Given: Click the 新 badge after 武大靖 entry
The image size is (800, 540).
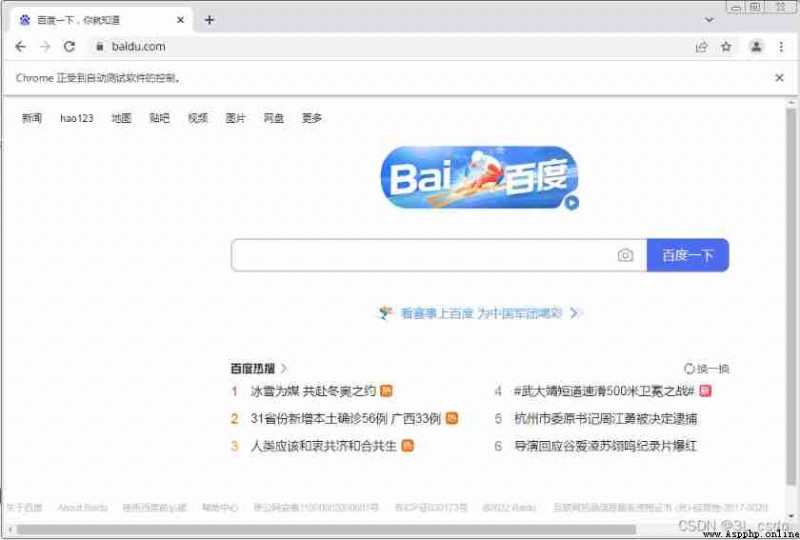Looking at the screenshot, I should pos(706,391).
